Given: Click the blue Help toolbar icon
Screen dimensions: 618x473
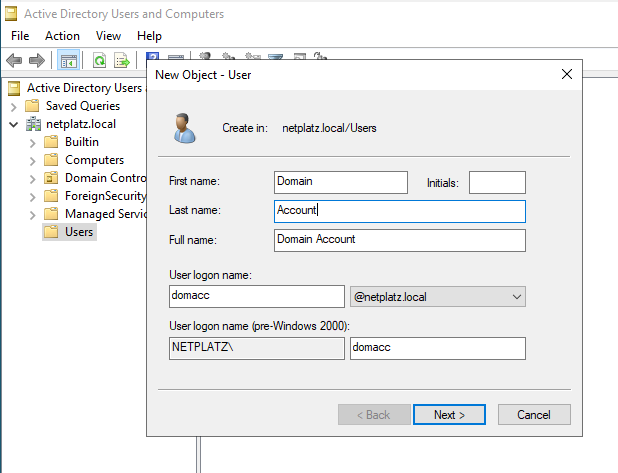Looking at the screenshot, I should (x=153, y=56).
